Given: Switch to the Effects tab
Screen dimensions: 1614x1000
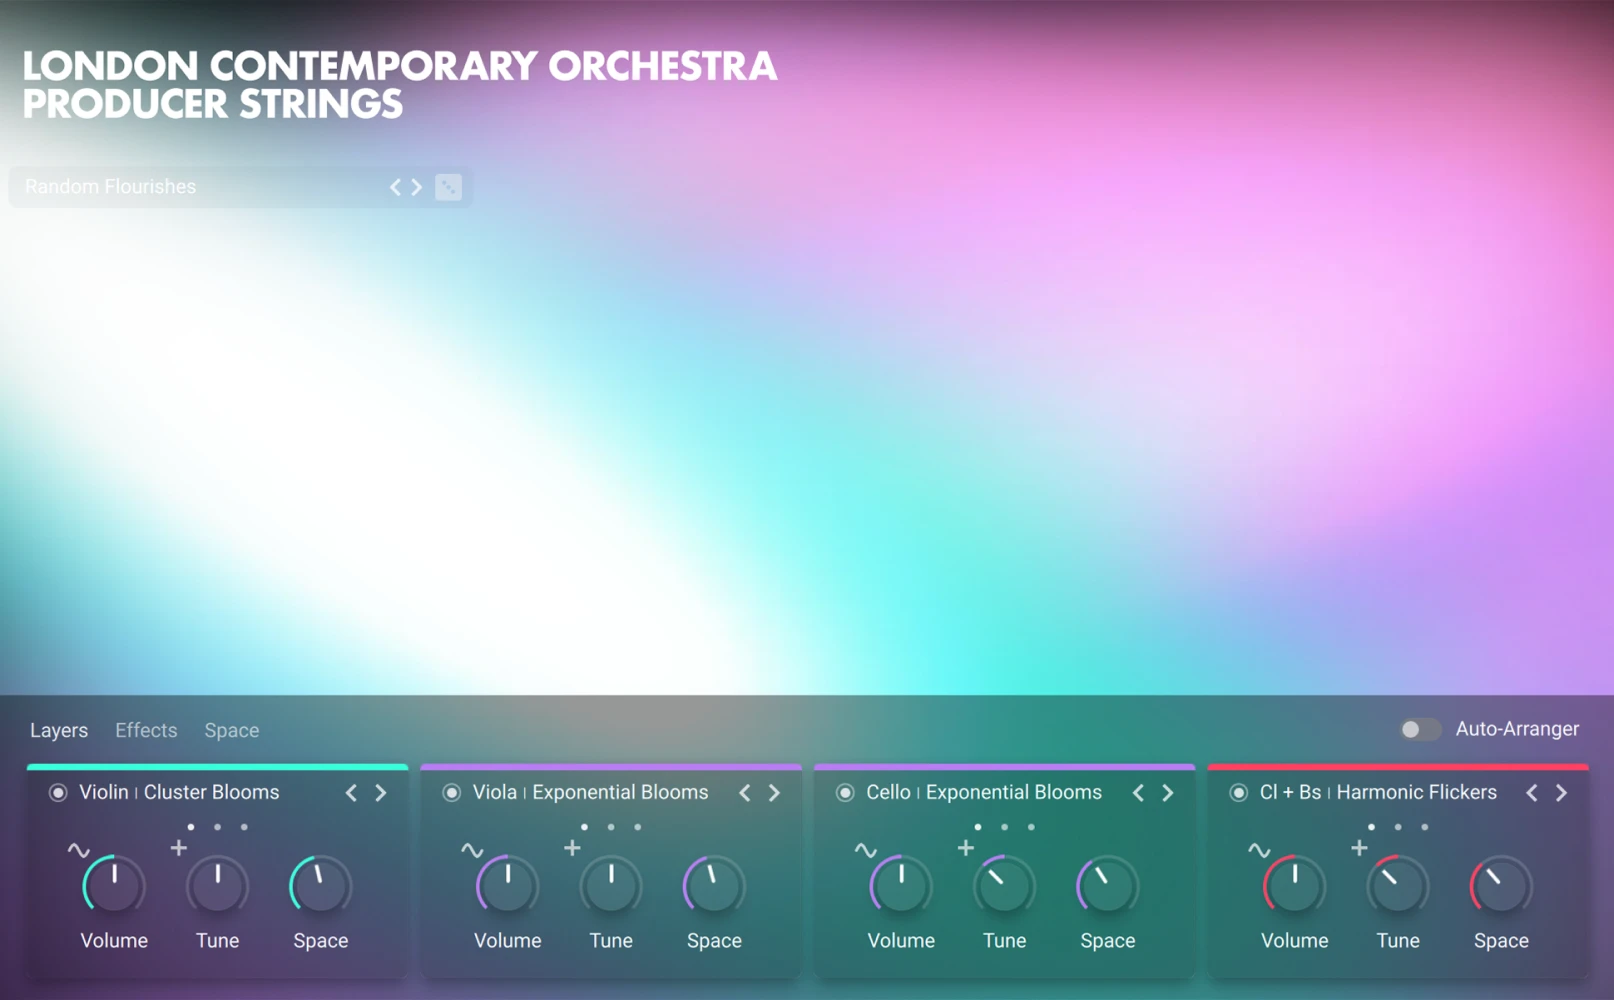Looking at the screenshot, I should tap(146, 730).
